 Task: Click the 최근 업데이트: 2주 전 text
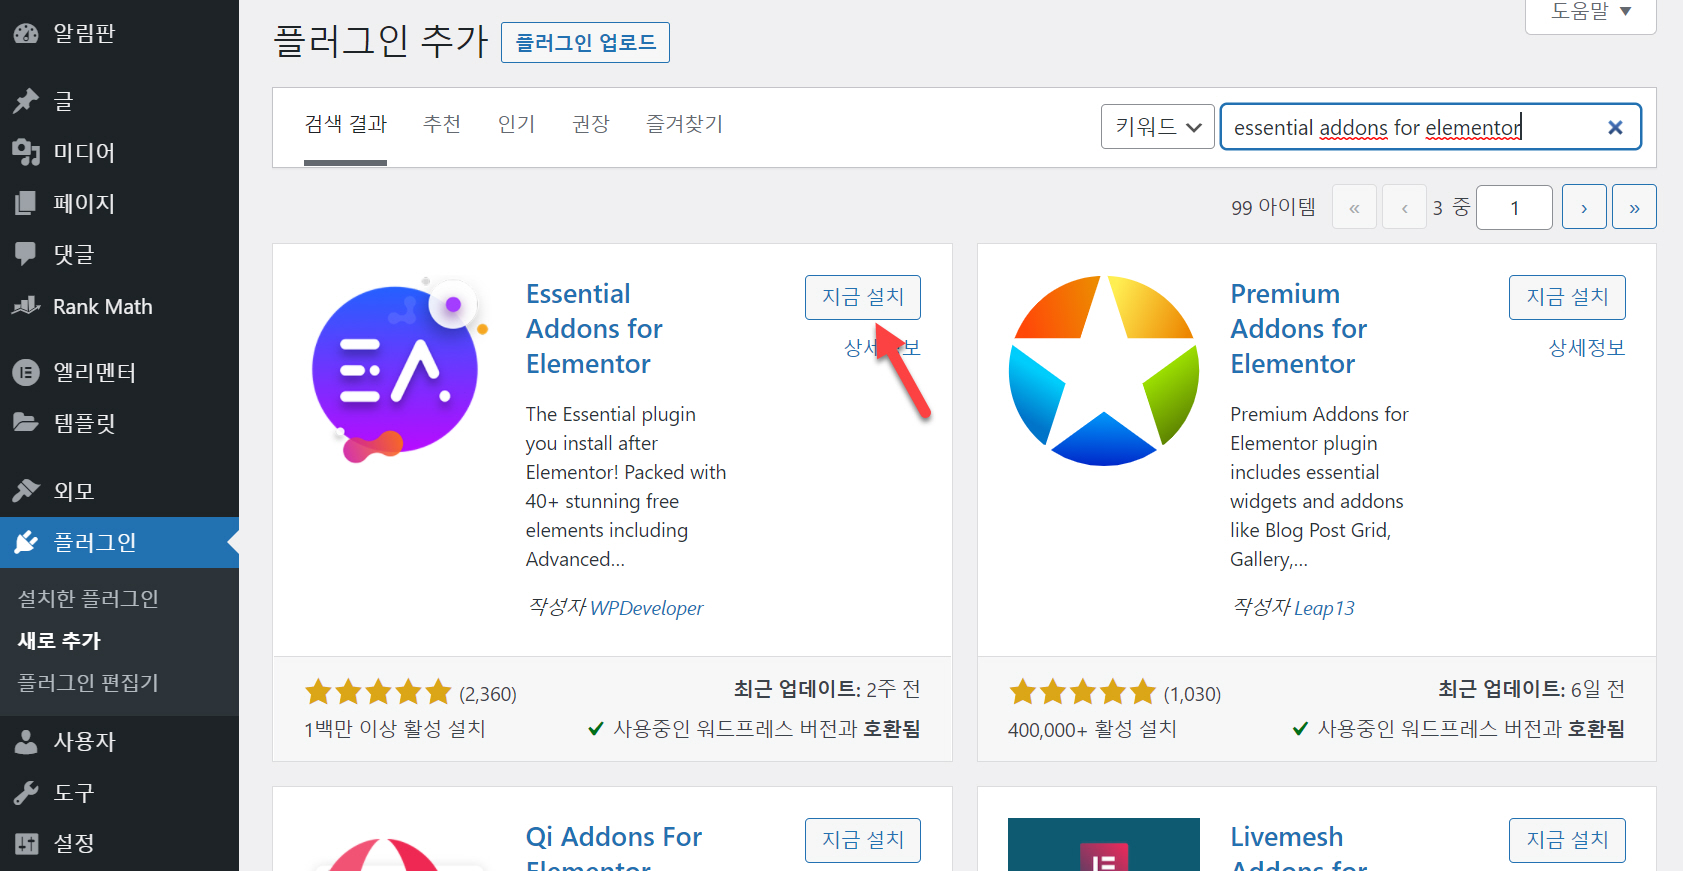point(827,689)
